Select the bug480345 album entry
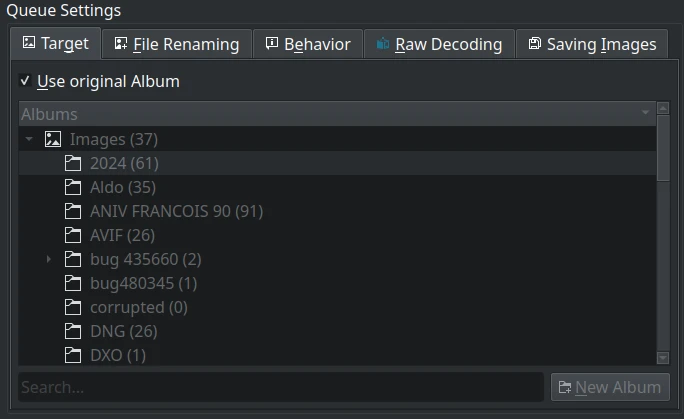This screenshot has height=419, width=684. [143, 283]
